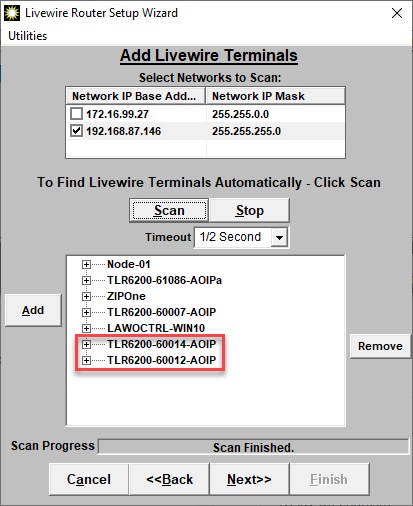This screenshot has width=413, height=506.
Task: Click the Remove button
Action: [380, 346]
